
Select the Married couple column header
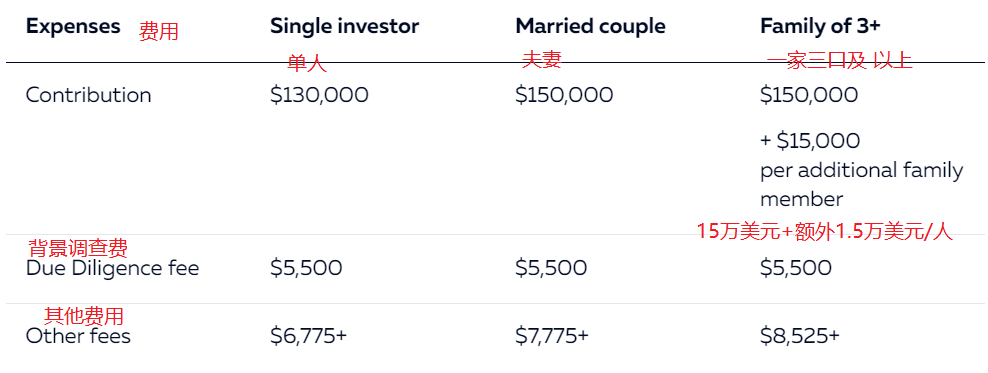(x=590, y=26)
